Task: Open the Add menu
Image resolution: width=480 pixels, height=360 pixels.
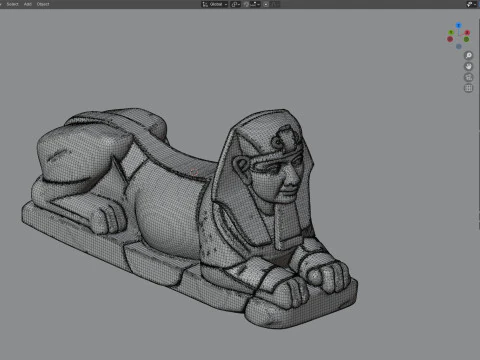Action: click(x=28, y=4)
